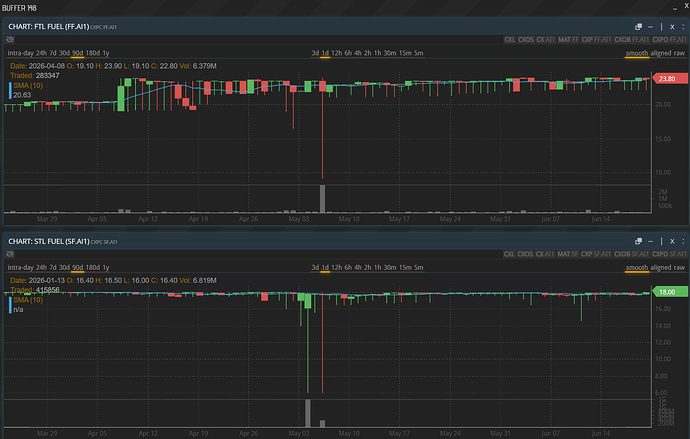The height and width of the screenshot is (439, 690).
Task: Split the FTL FUEL tile horizontally with dash icon
Action: point(650,27)
